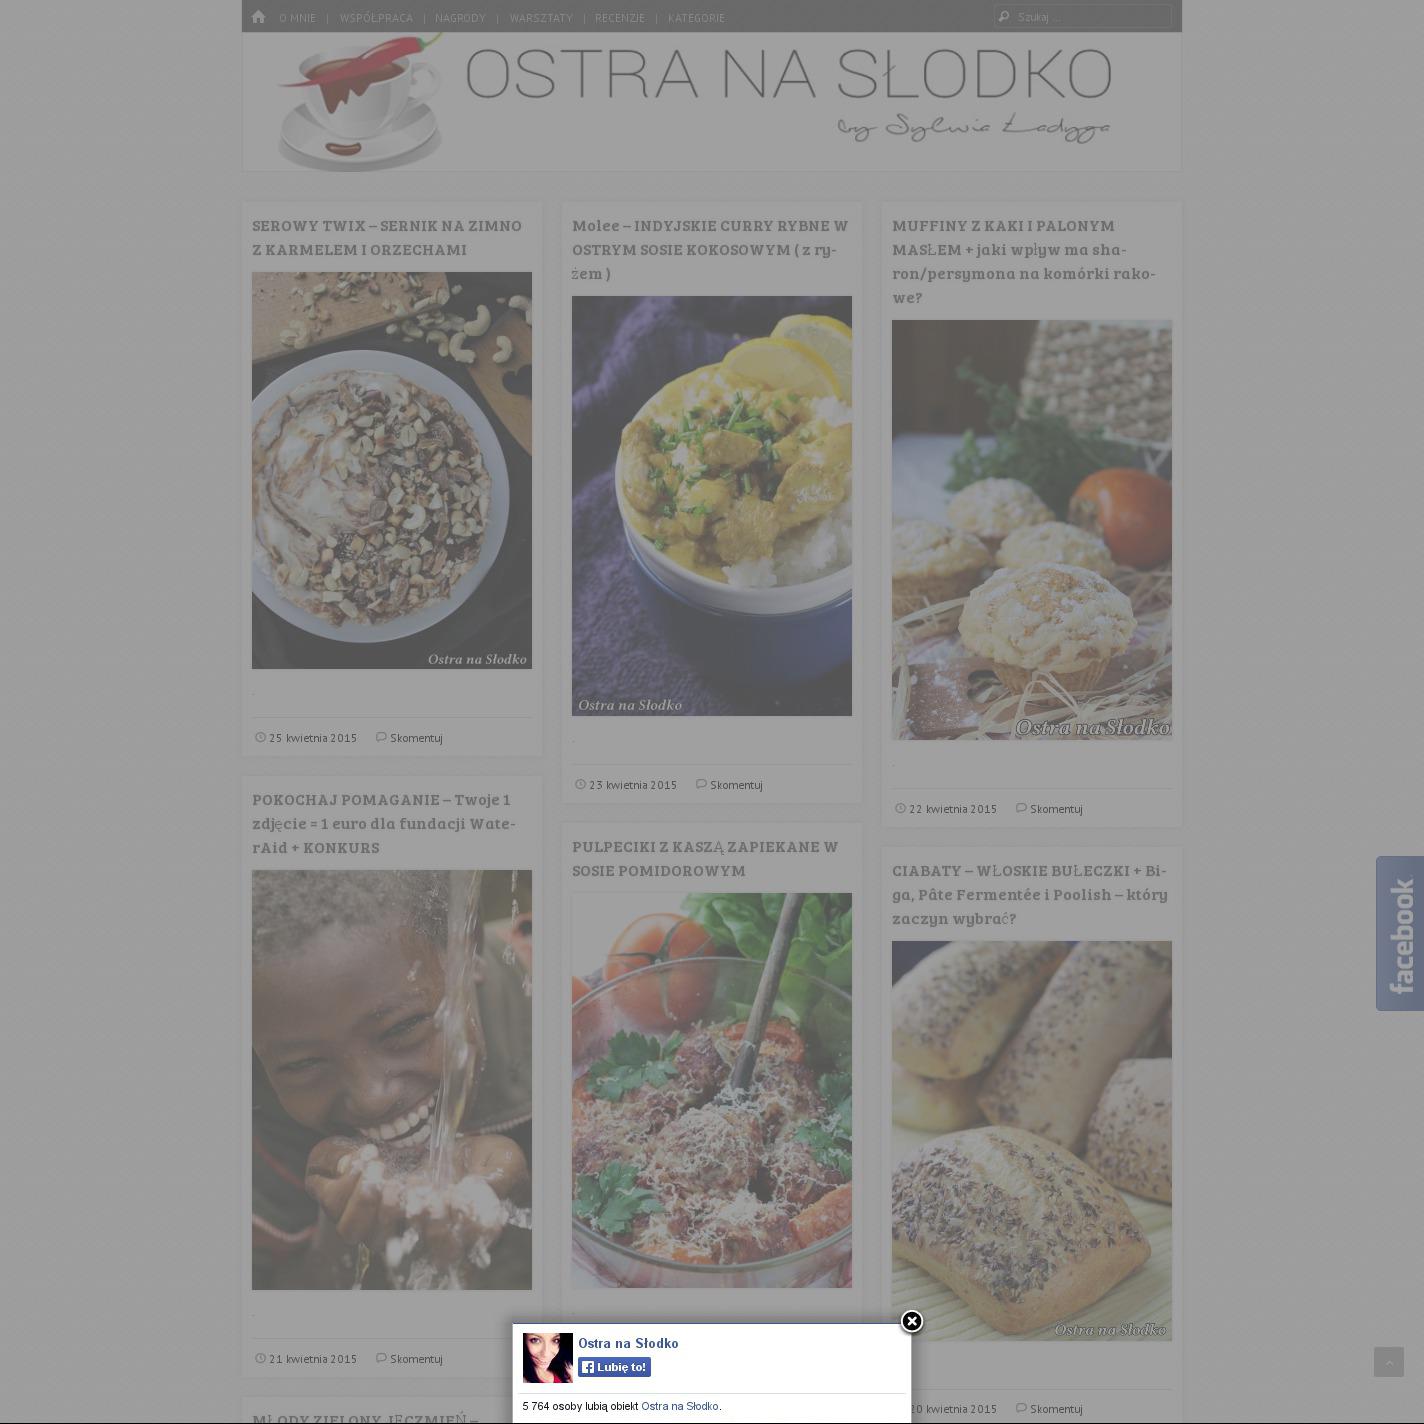The image size is (1424, 1424).
Task: Close the Facebook popup
Action: (x=911, y=1322)
